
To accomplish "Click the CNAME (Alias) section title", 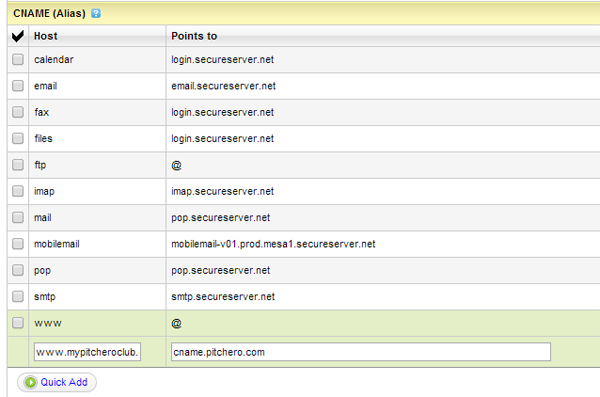I will [49, 13].
